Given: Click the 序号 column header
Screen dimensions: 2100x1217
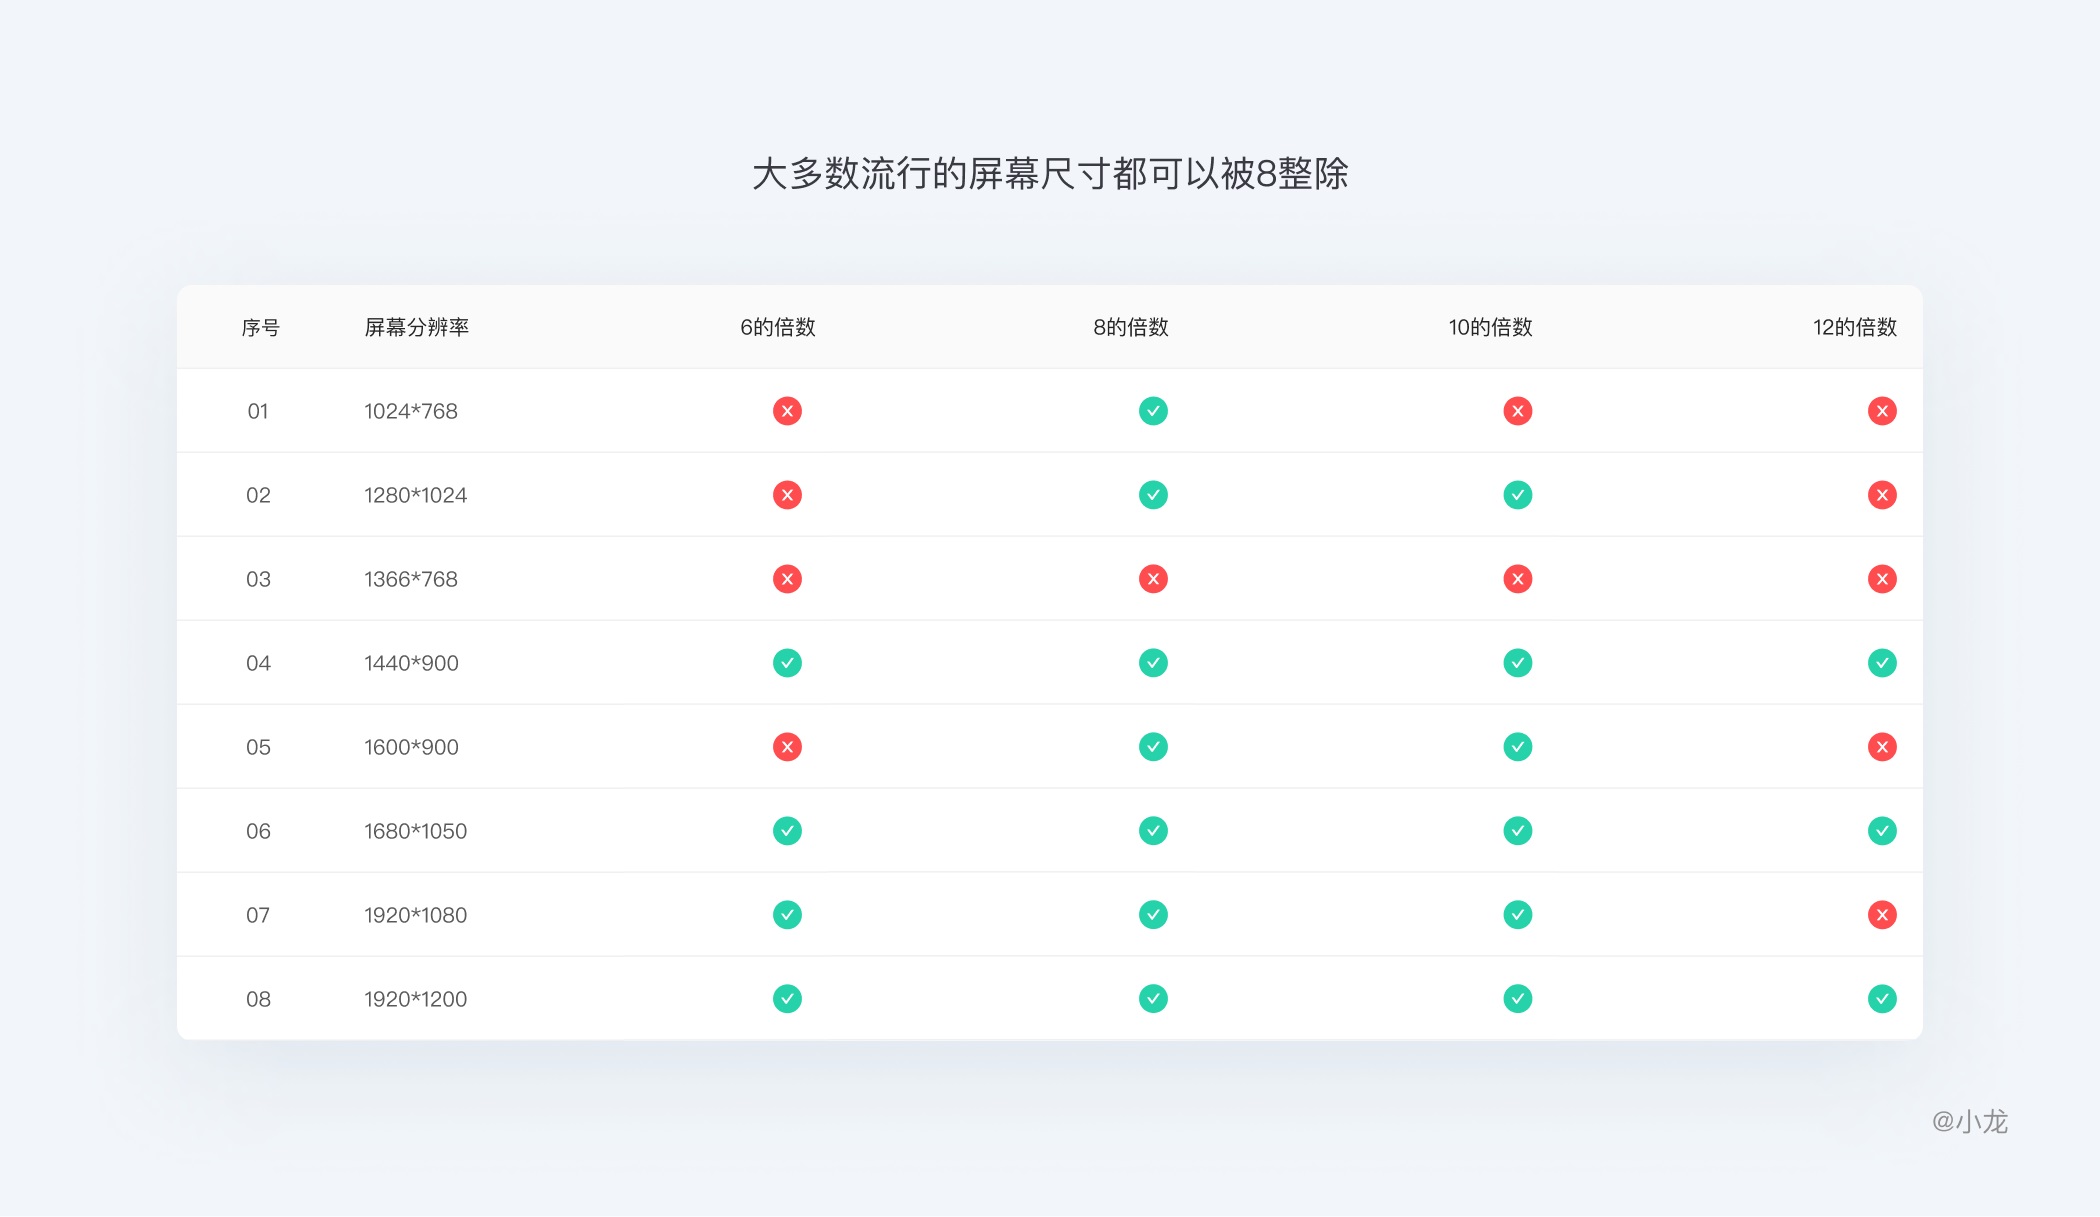Looking at the screenshot, I should tap(259, 326).
